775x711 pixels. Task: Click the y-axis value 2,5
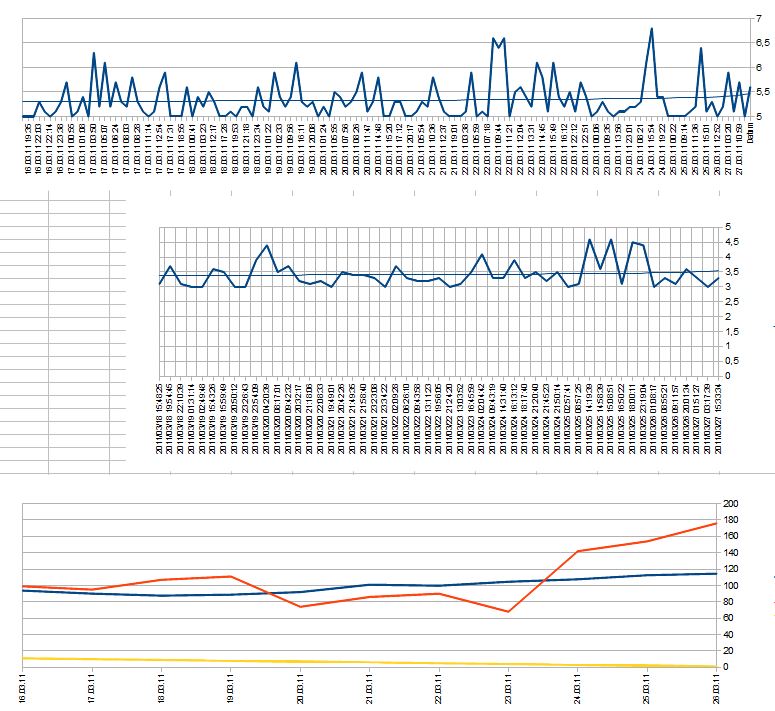click(x=732, y=302)
